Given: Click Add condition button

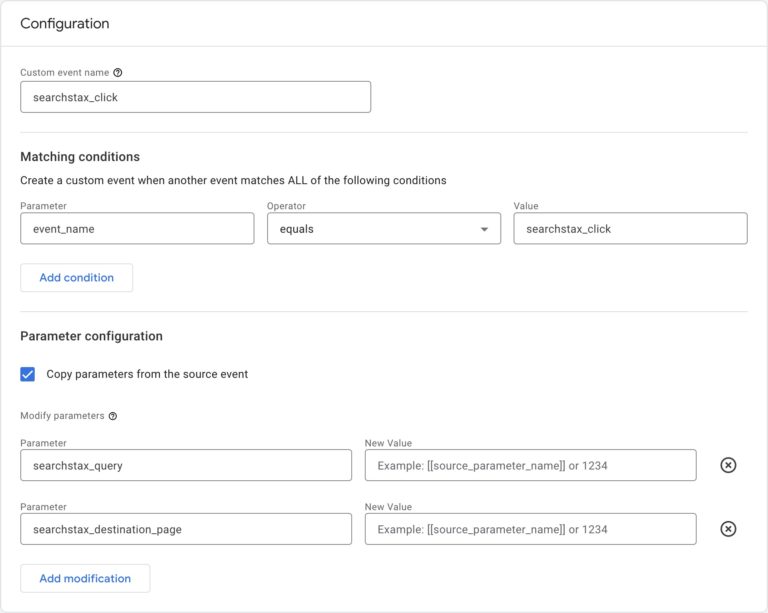Looking at the screenshot, I should pyautogui.click(x=76, y=278).
